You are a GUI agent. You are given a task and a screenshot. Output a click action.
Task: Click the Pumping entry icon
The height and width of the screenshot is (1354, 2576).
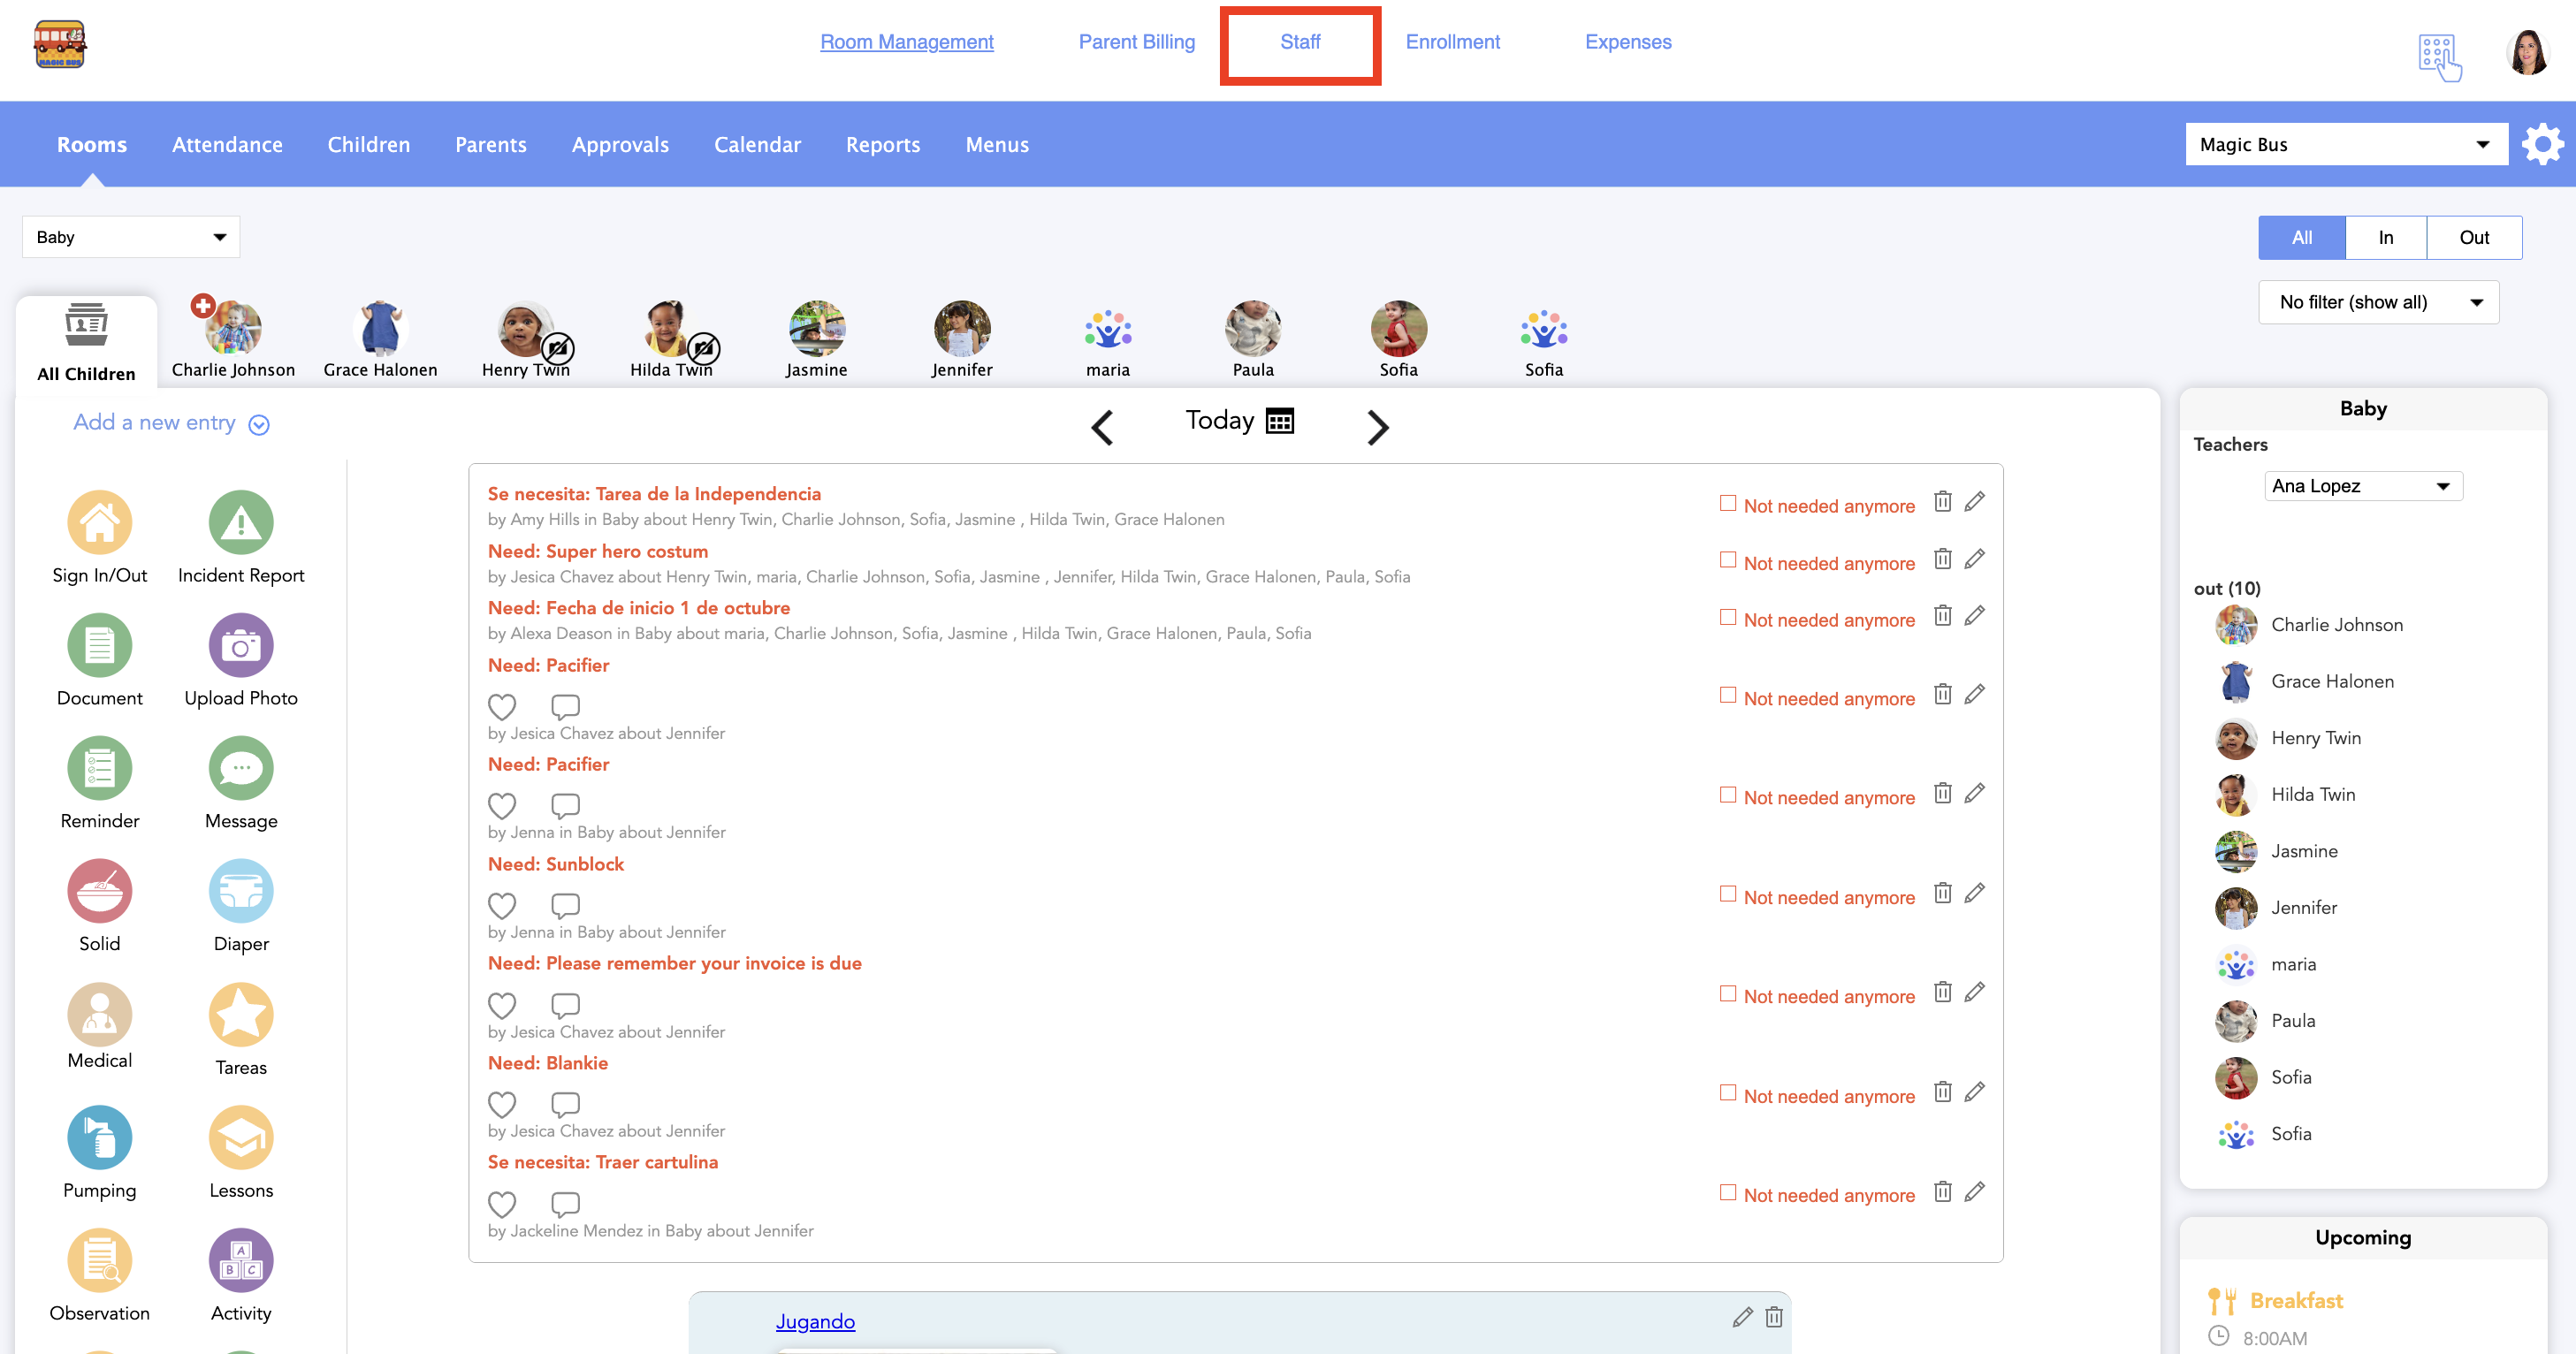(99, 1137)
